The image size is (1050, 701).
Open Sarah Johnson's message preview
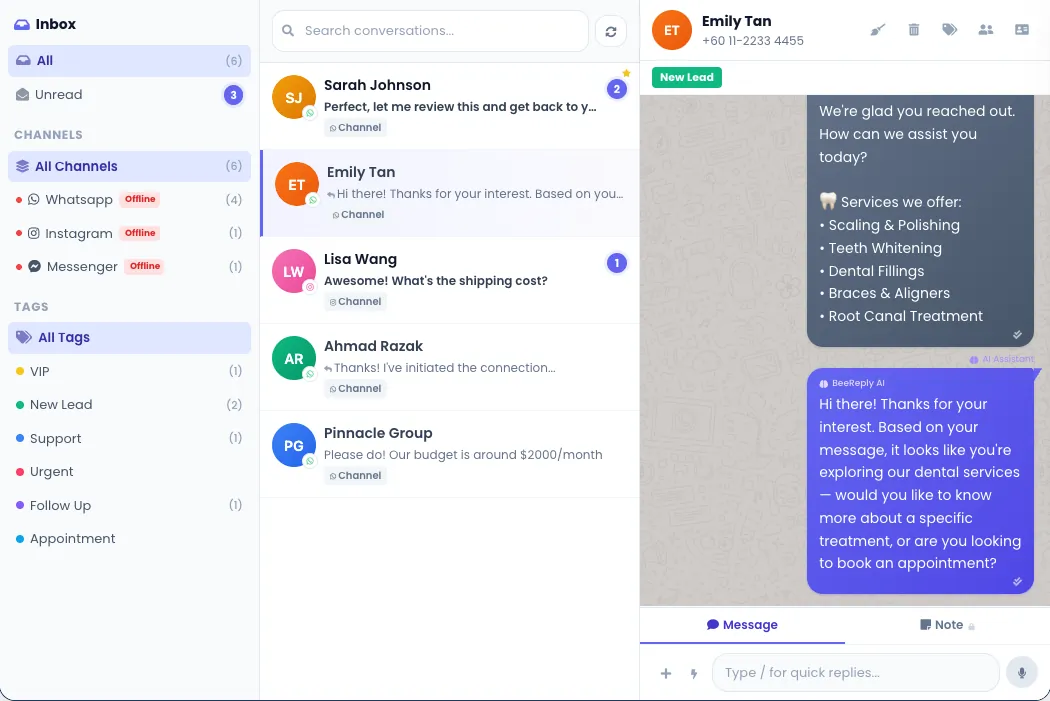pos(460,107)
